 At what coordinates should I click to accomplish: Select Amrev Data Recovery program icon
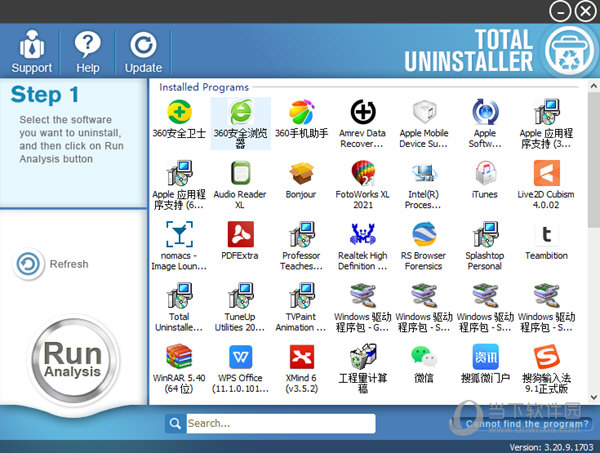click(363, 112)
